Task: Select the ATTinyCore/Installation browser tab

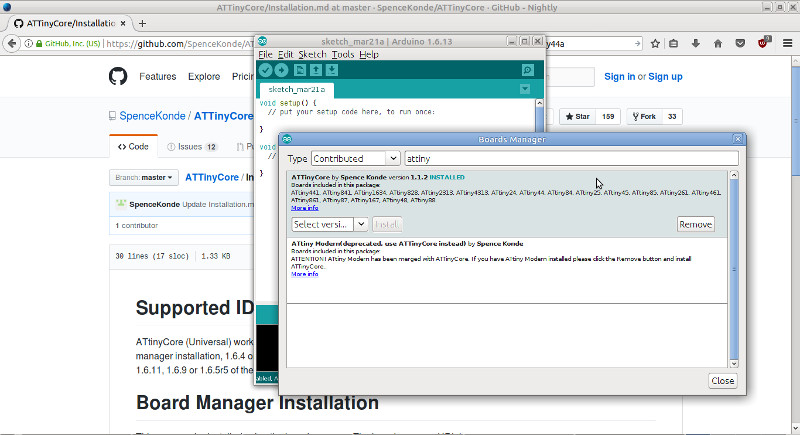Action: click(70, 23)
